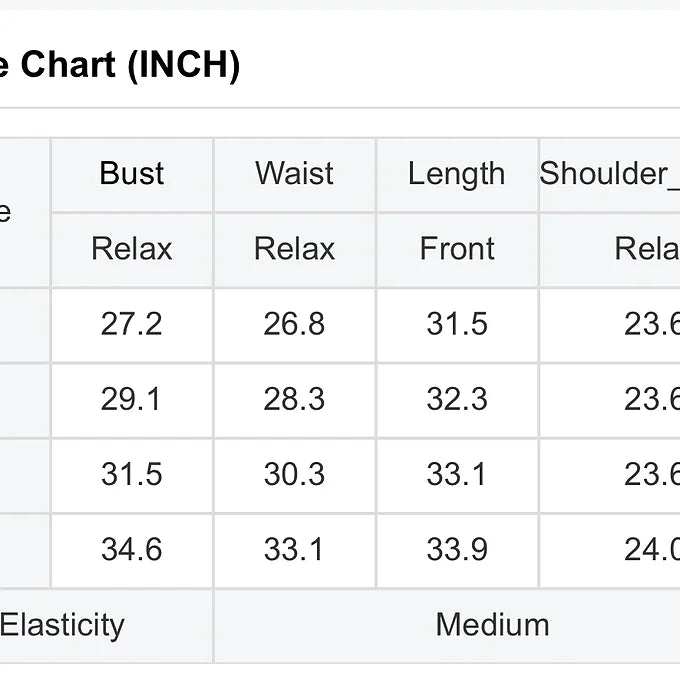
Task: Select the waist value 30.3
Action: tap(294, 474)
